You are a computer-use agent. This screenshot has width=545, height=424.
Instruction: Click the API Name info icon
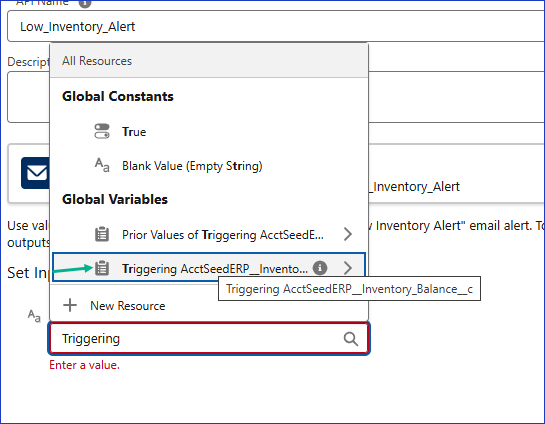click(x=85, y=3)
